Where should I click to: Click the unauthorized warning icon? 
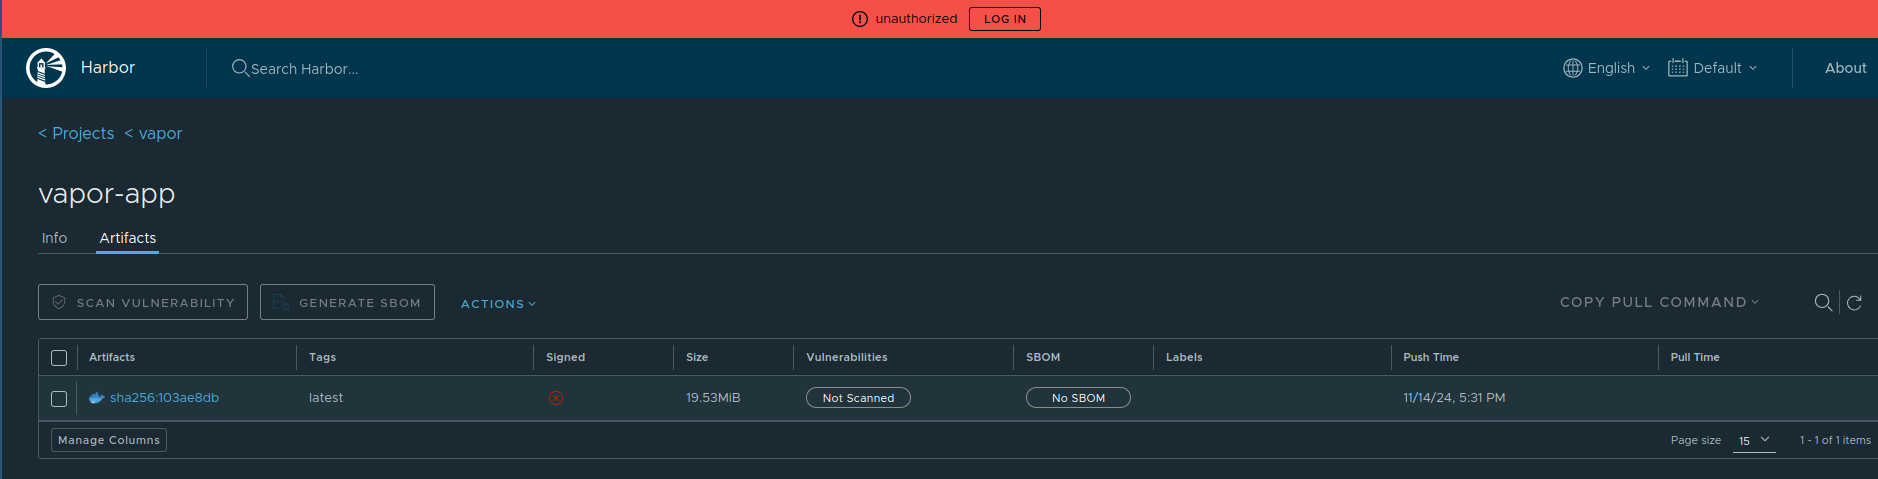click(860, 19)
